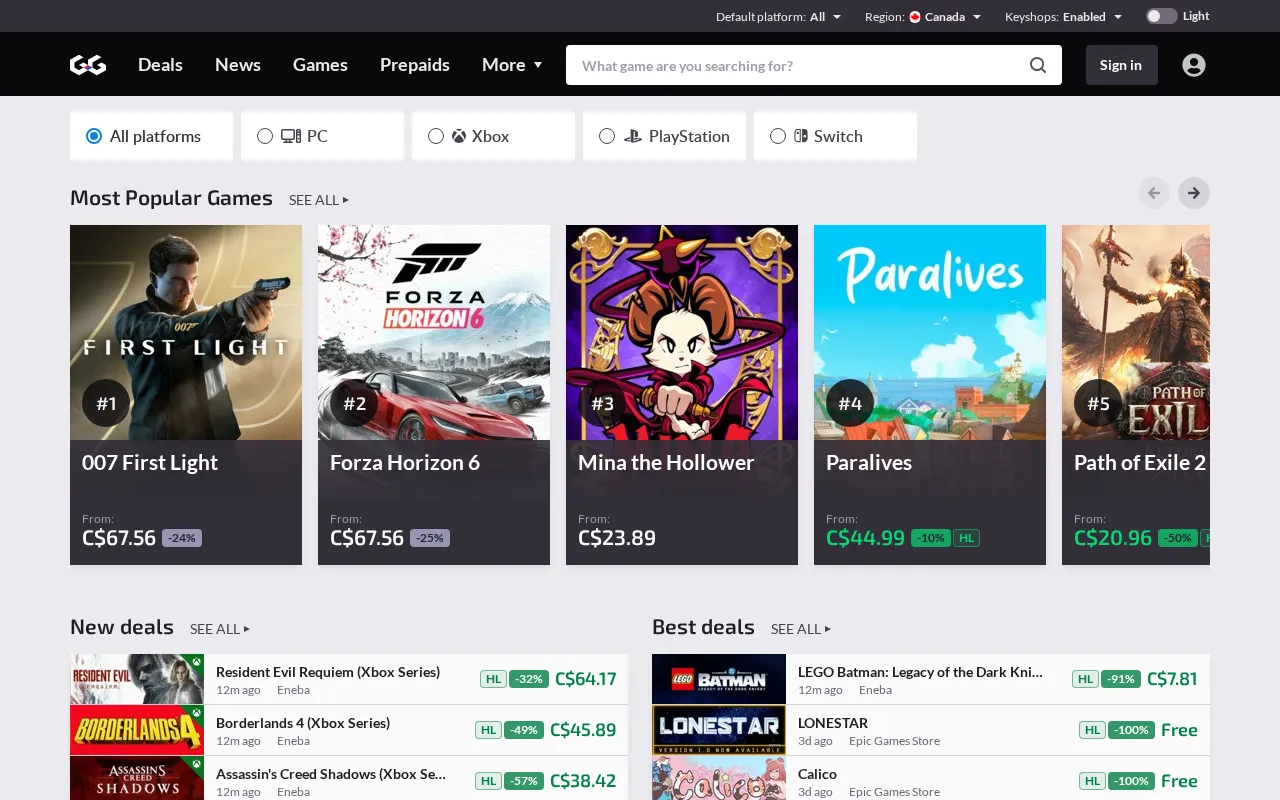Image resolution: width=1280 pixels, height=800 pixels.
Task: Click the New deals heading
Action: coord(122,627)
